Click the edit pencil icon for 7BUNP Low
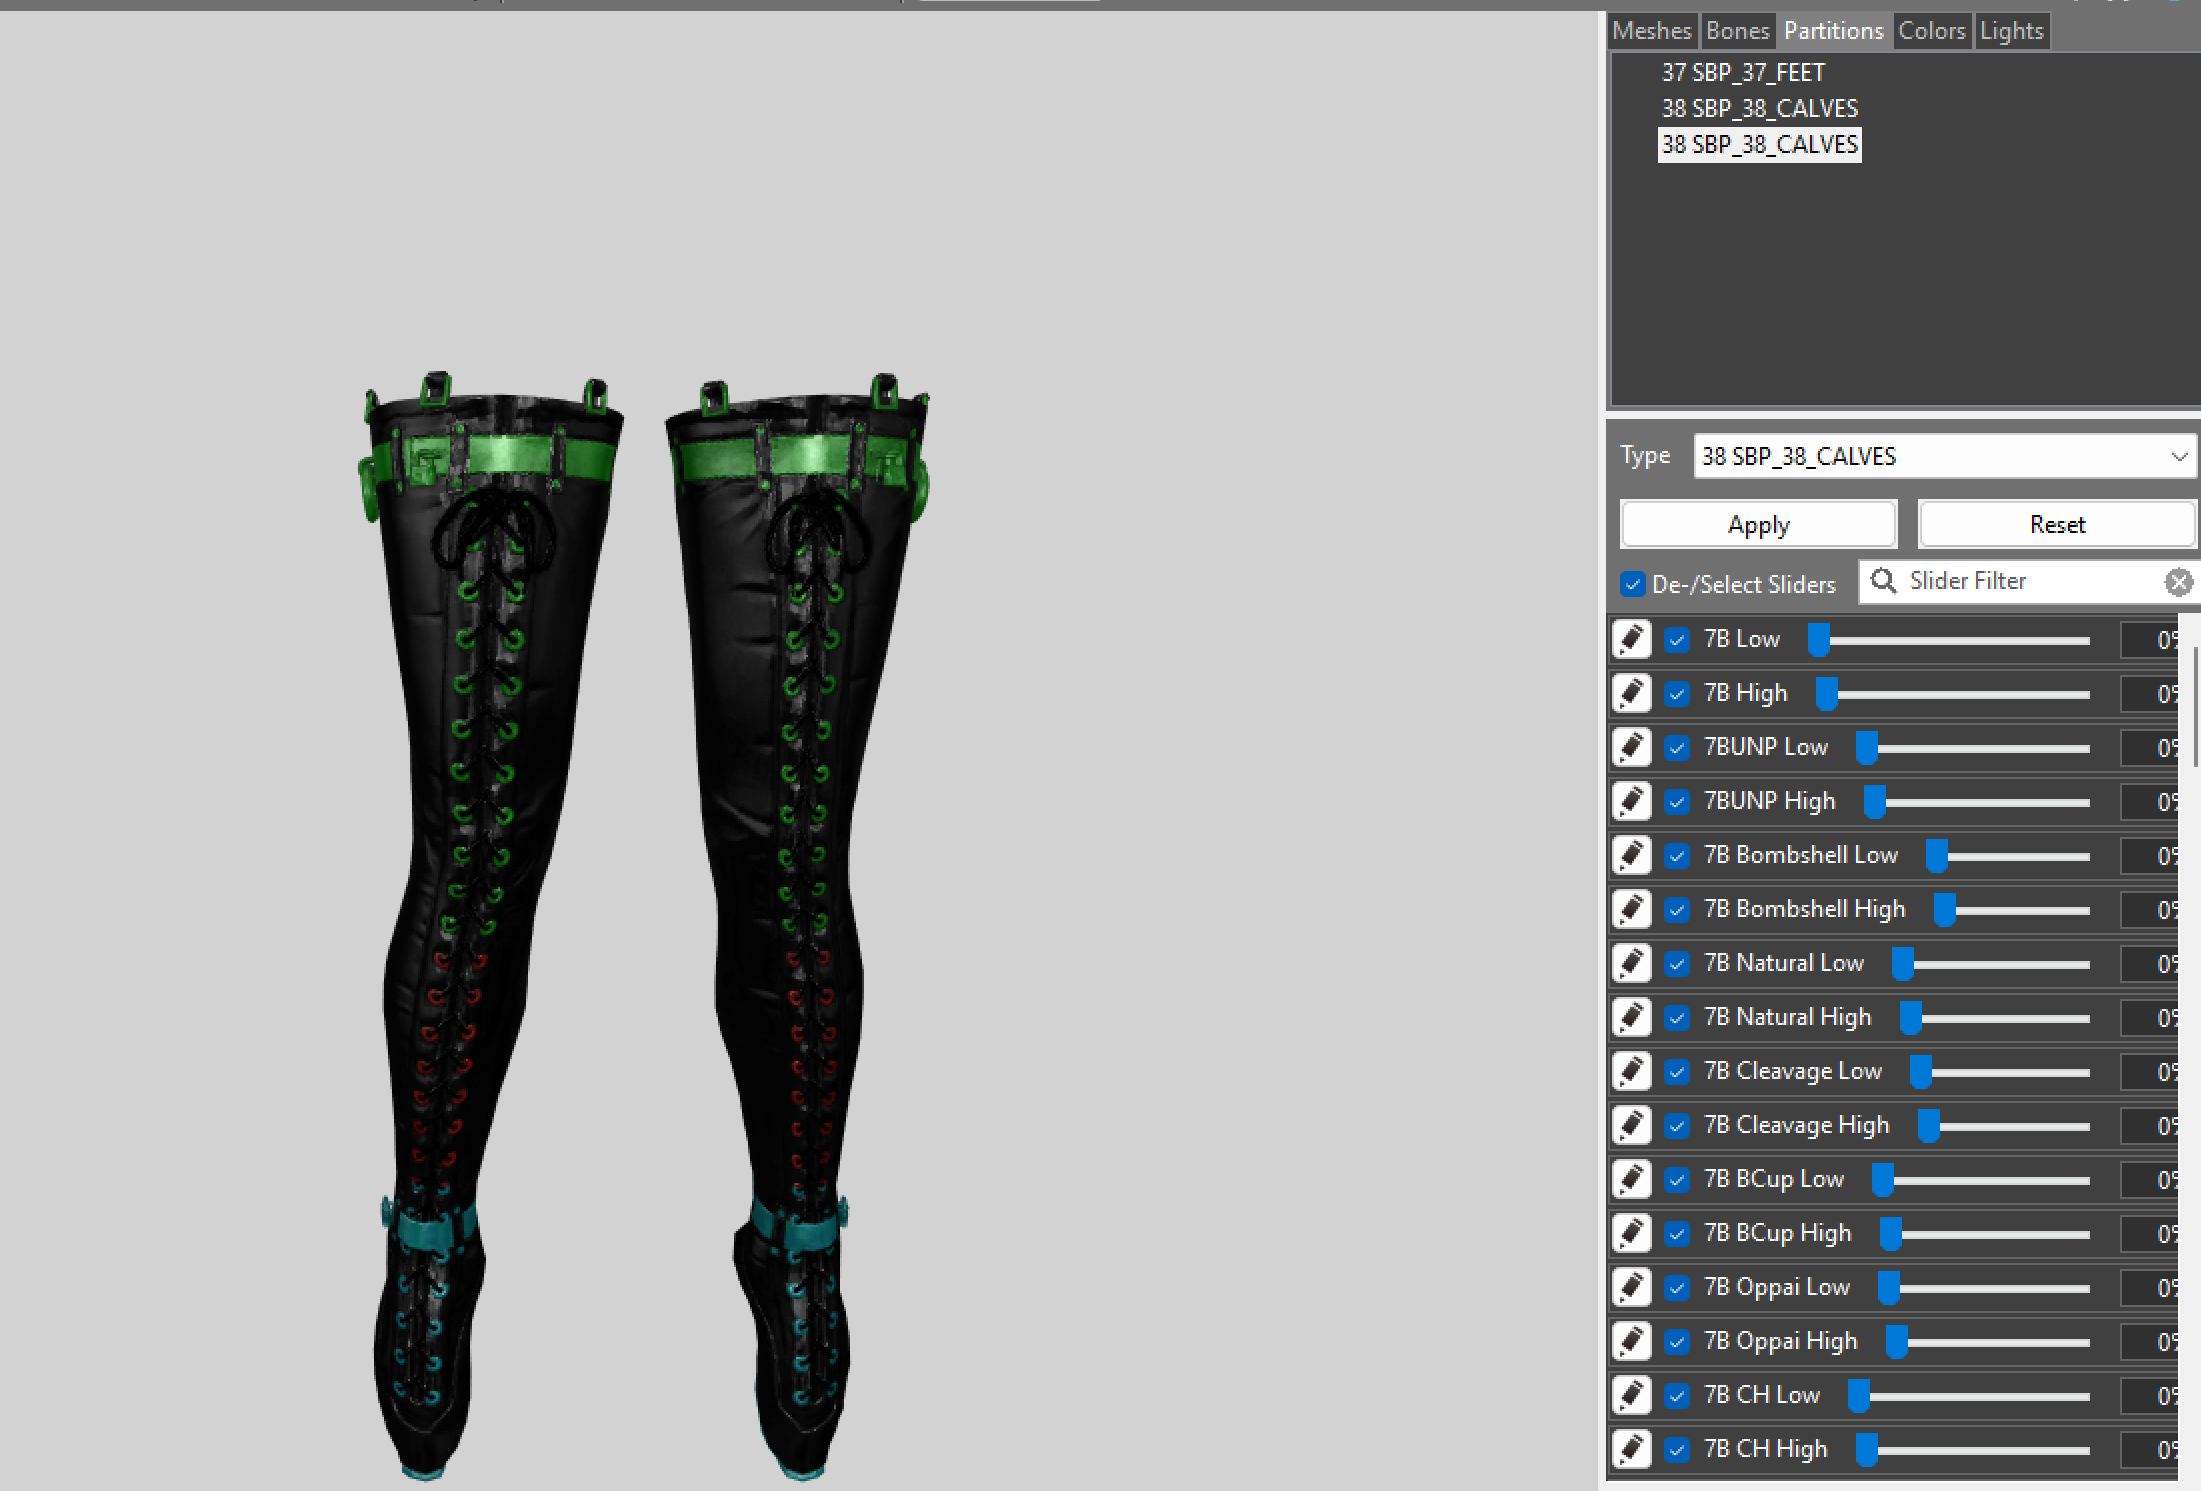Screen dimensions: 2201x1491 [1631, 747]
